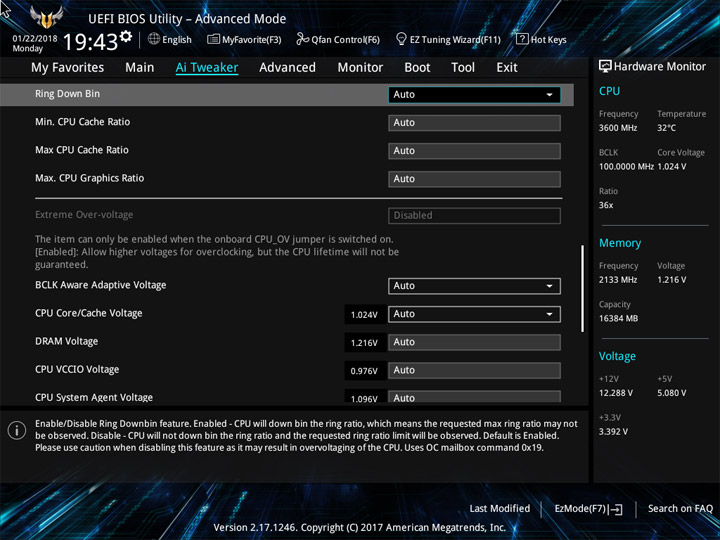The width and height of the screenshot is (720, 540).
Task: Click the English language button
Action: coord(170,39)
